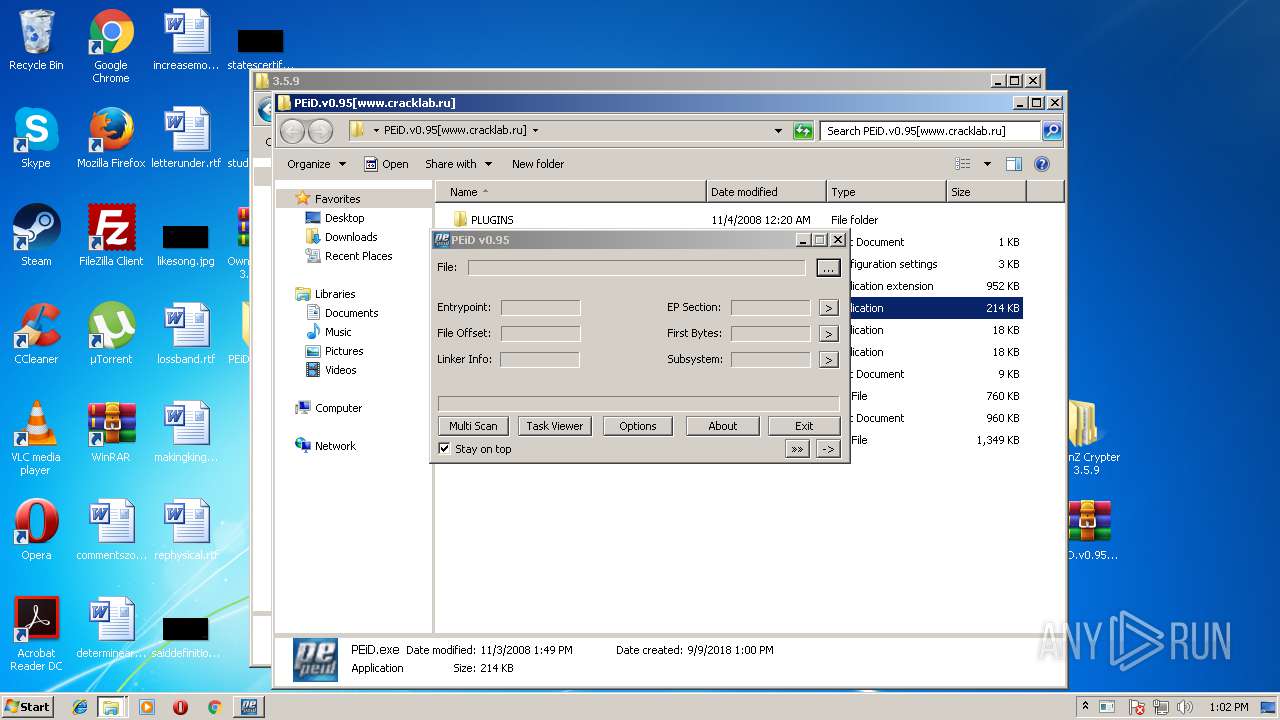Select the Google Chrome desktop icon
The height and width of the screenshot is (720, 1280).
(111, 46)
